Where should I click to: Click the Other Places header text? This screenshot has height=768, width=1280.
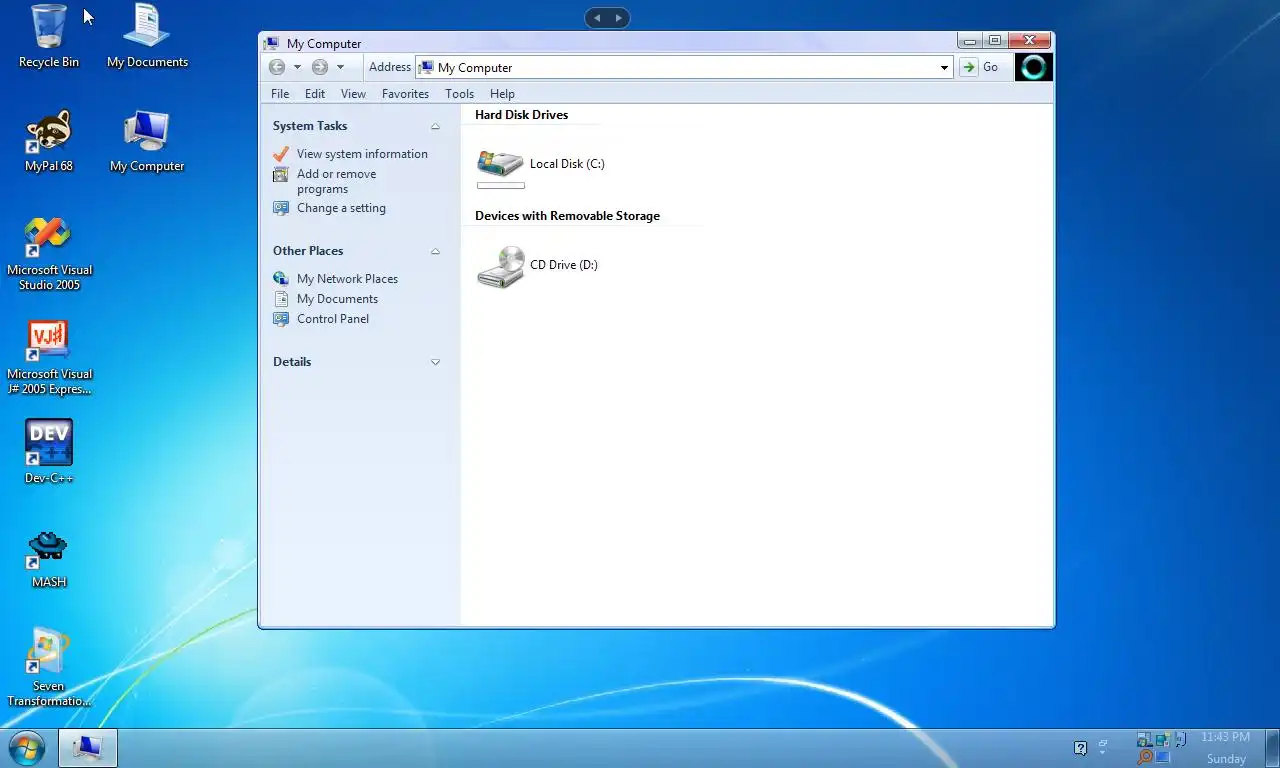point(308,251)
